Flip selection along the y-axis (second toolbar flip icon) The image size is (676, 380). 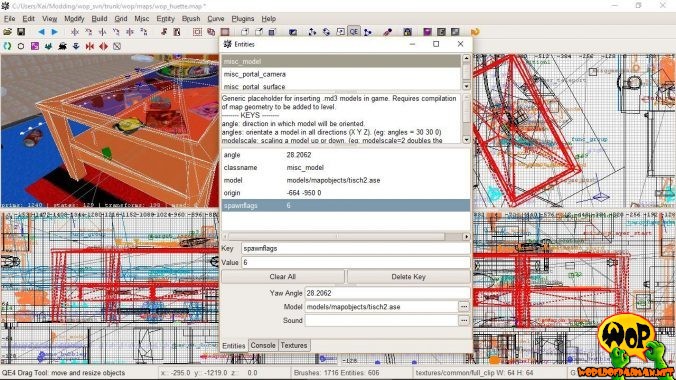point(103,32)
